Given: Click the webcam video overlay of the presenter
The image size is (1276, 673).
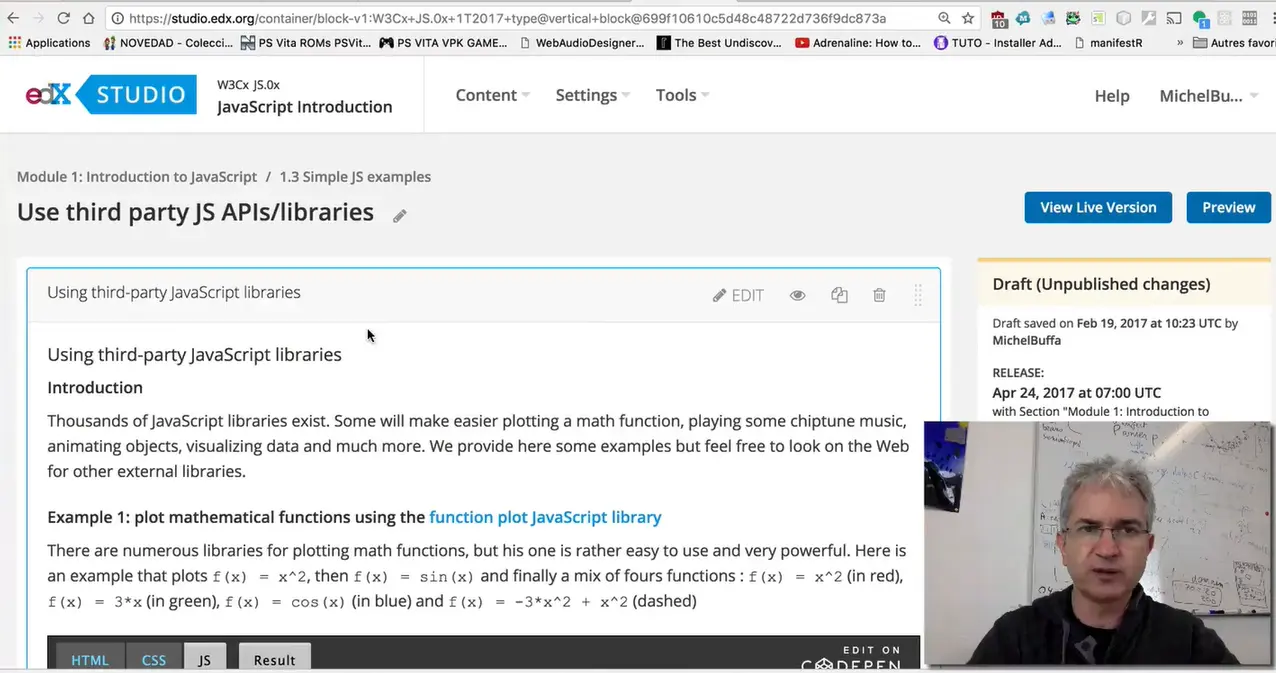Looking at the screenshot, I should coord(1099,543).
